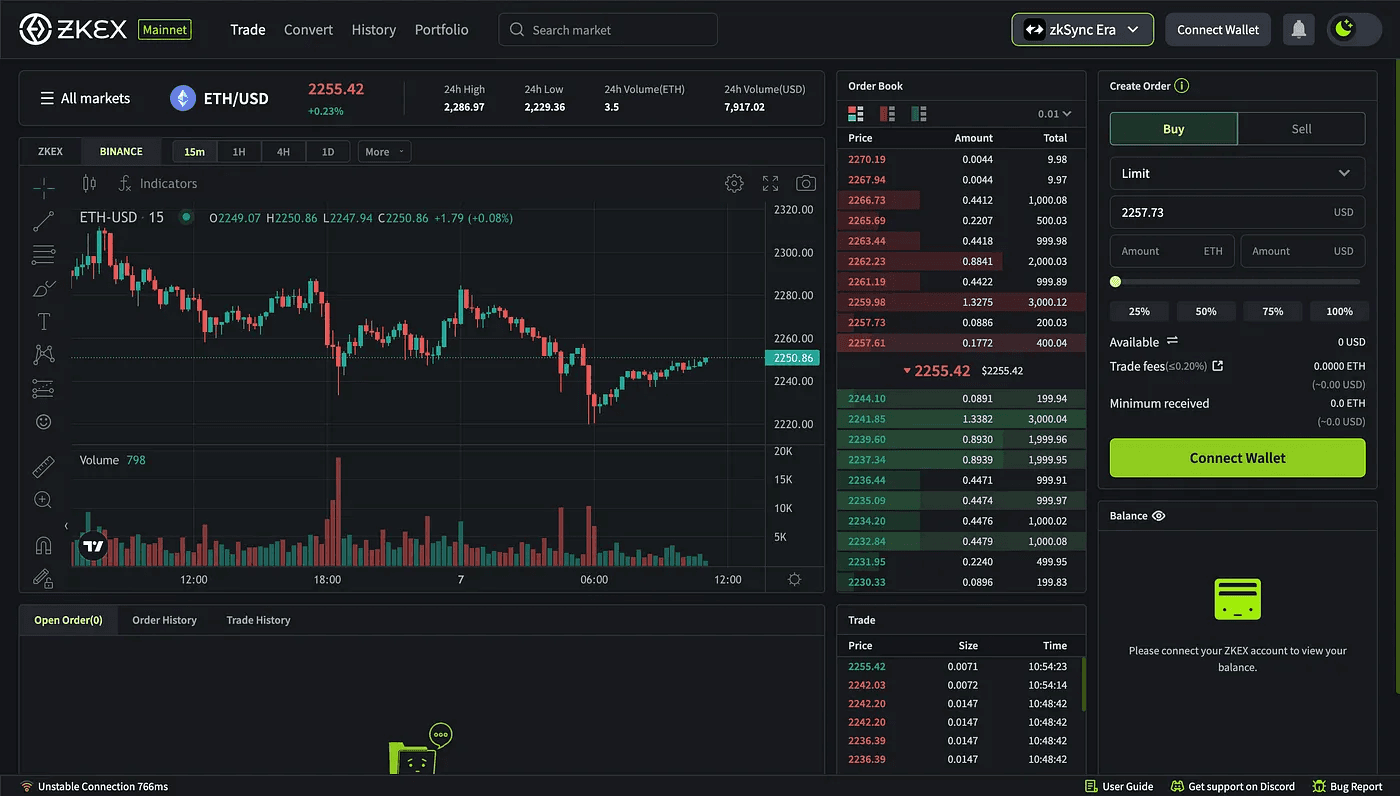This screenshot has height=796, width=1400.
Task: Click the Available swap arrows icon
Action: pos(1172,341)
